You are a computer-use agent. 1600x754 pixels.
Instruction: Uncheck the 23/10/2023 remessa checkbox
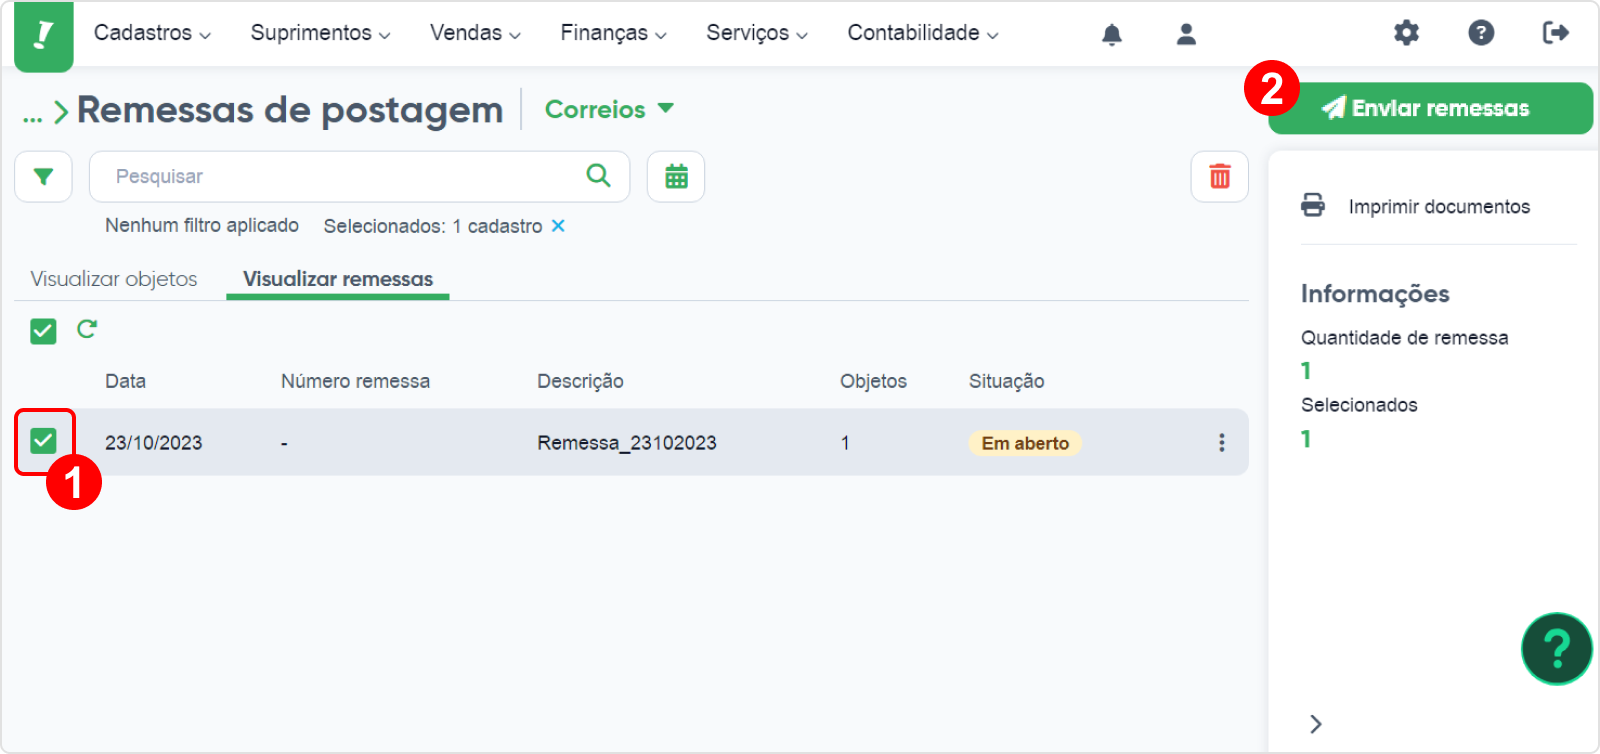pyautogui.click(x=43, y=441)
